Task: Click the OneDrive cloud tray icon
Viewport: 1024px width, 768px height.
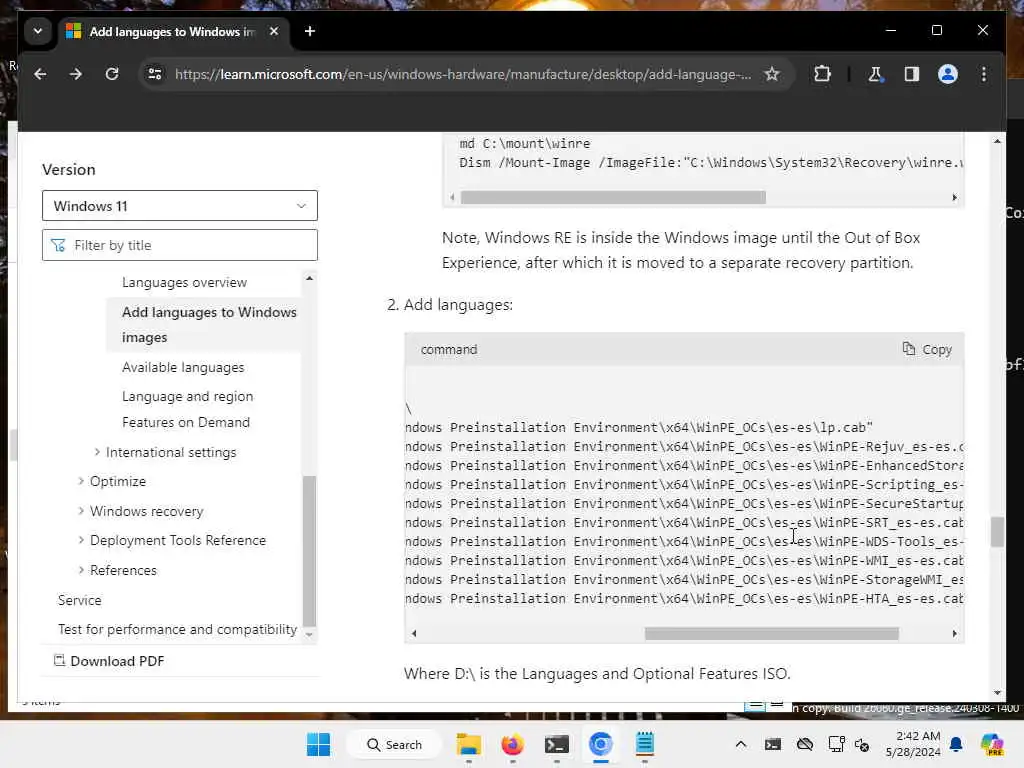Action: point(805,744)
